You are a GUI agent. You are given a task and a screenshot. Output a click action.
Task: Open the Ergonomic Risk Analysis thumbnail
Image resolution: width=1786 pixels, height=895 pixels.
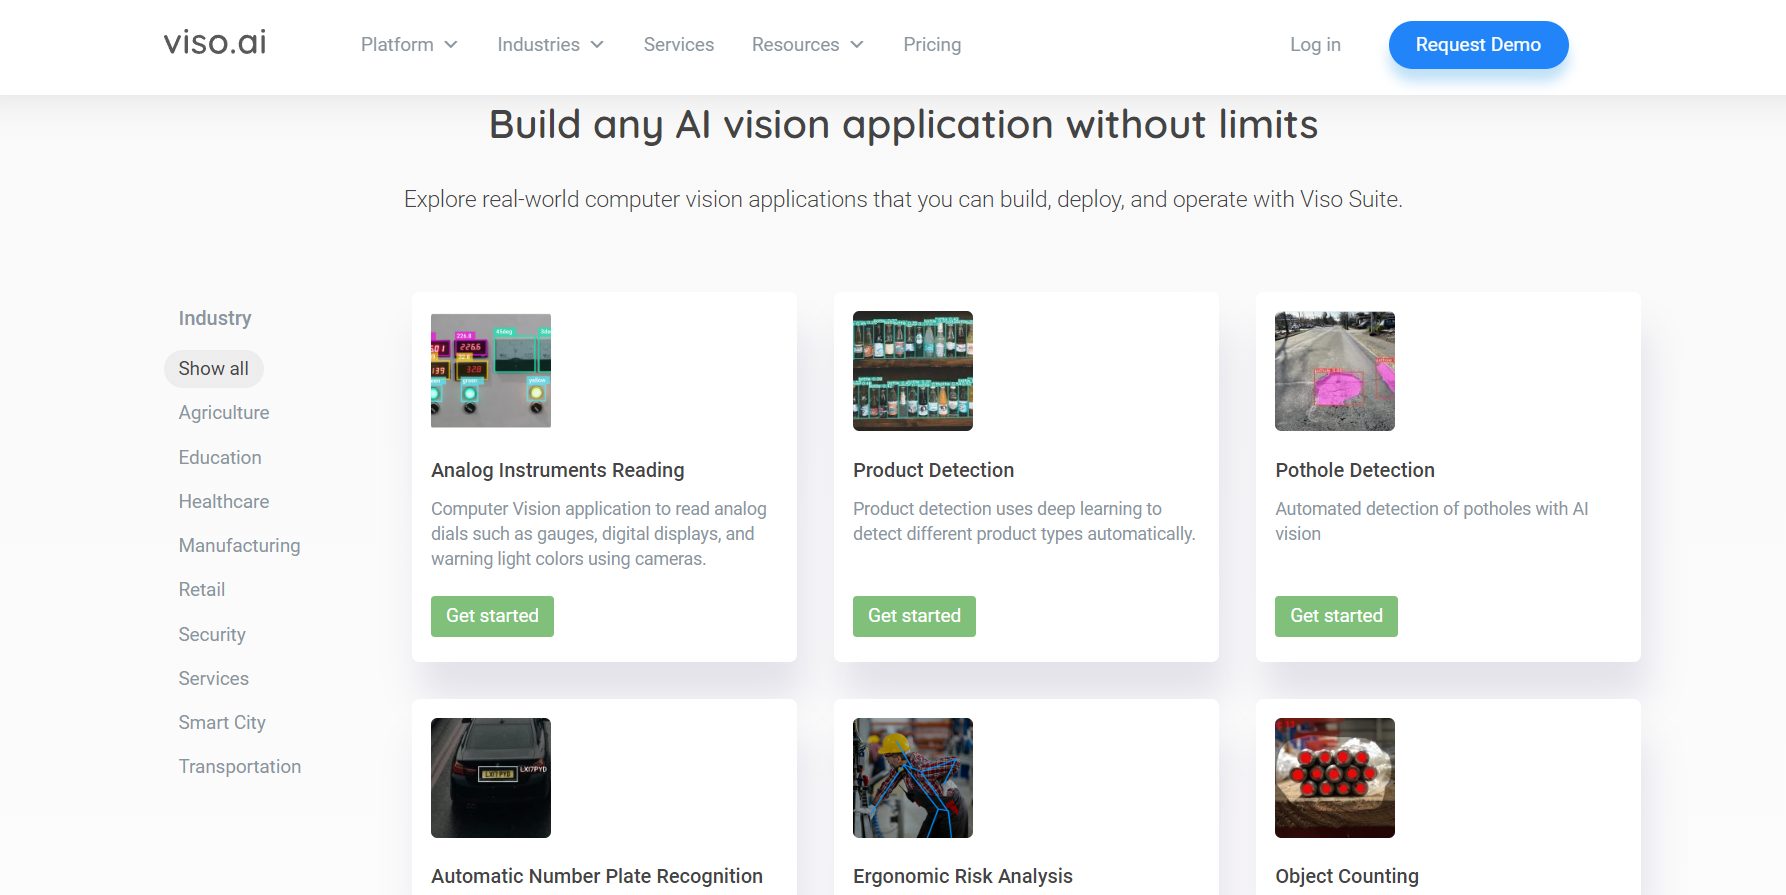click(x=913, y=778)
